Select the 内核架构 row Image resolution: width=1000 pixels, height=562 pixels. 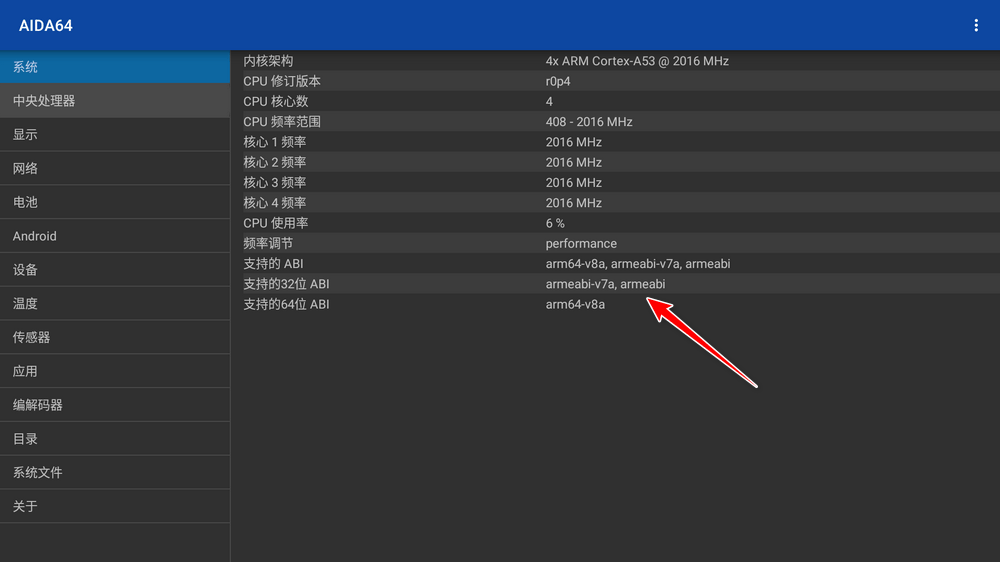(x=614, y=61)
